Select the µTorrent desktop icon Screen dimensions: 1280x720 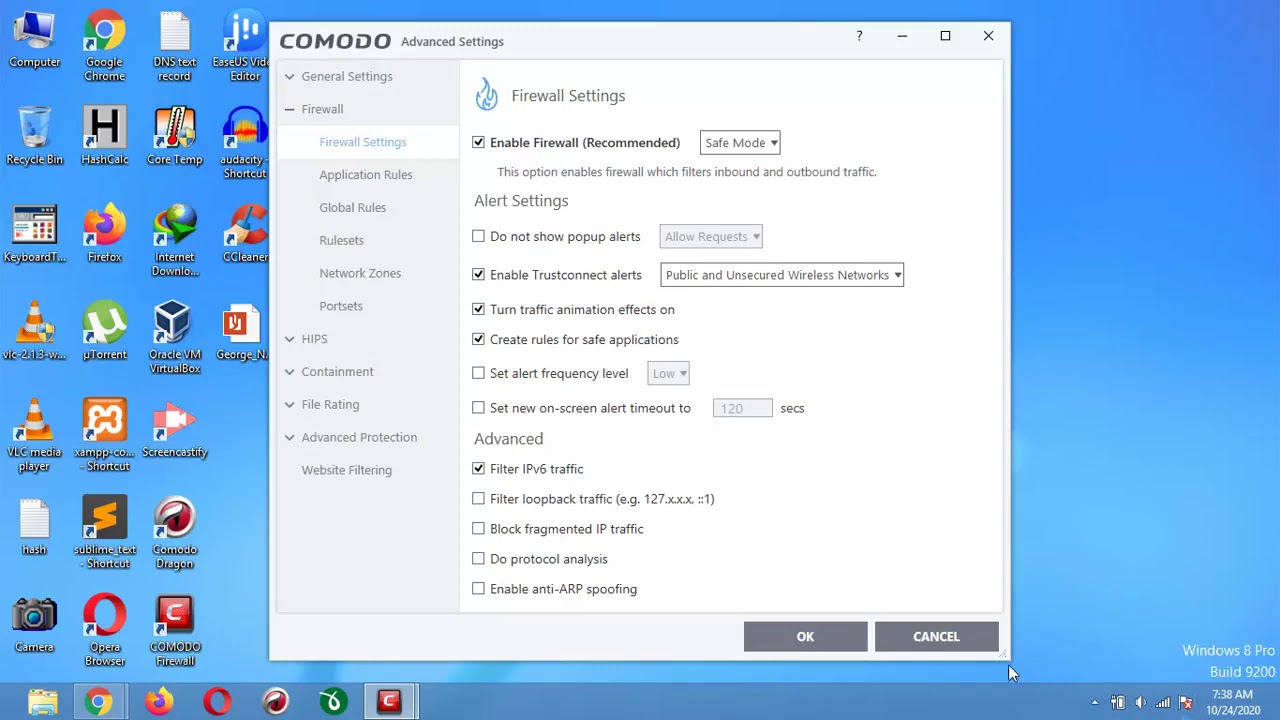click(x=104, y=332)
